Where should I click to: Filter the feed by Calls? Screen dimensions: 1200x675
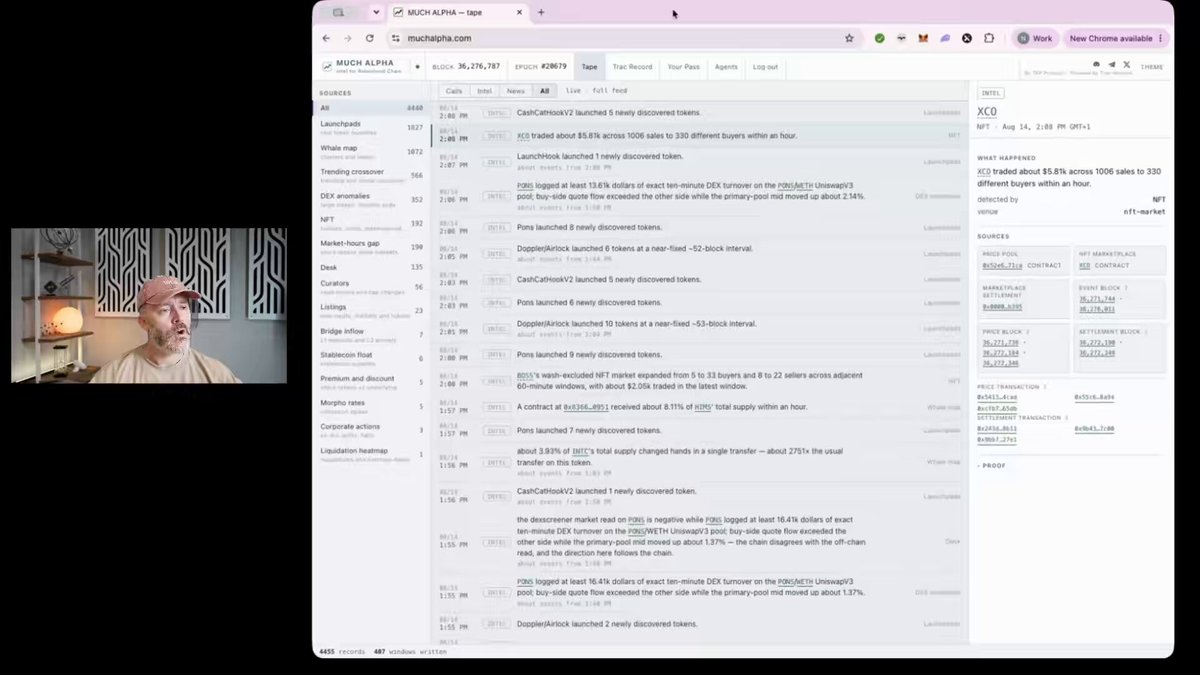(x=454, y=90)
